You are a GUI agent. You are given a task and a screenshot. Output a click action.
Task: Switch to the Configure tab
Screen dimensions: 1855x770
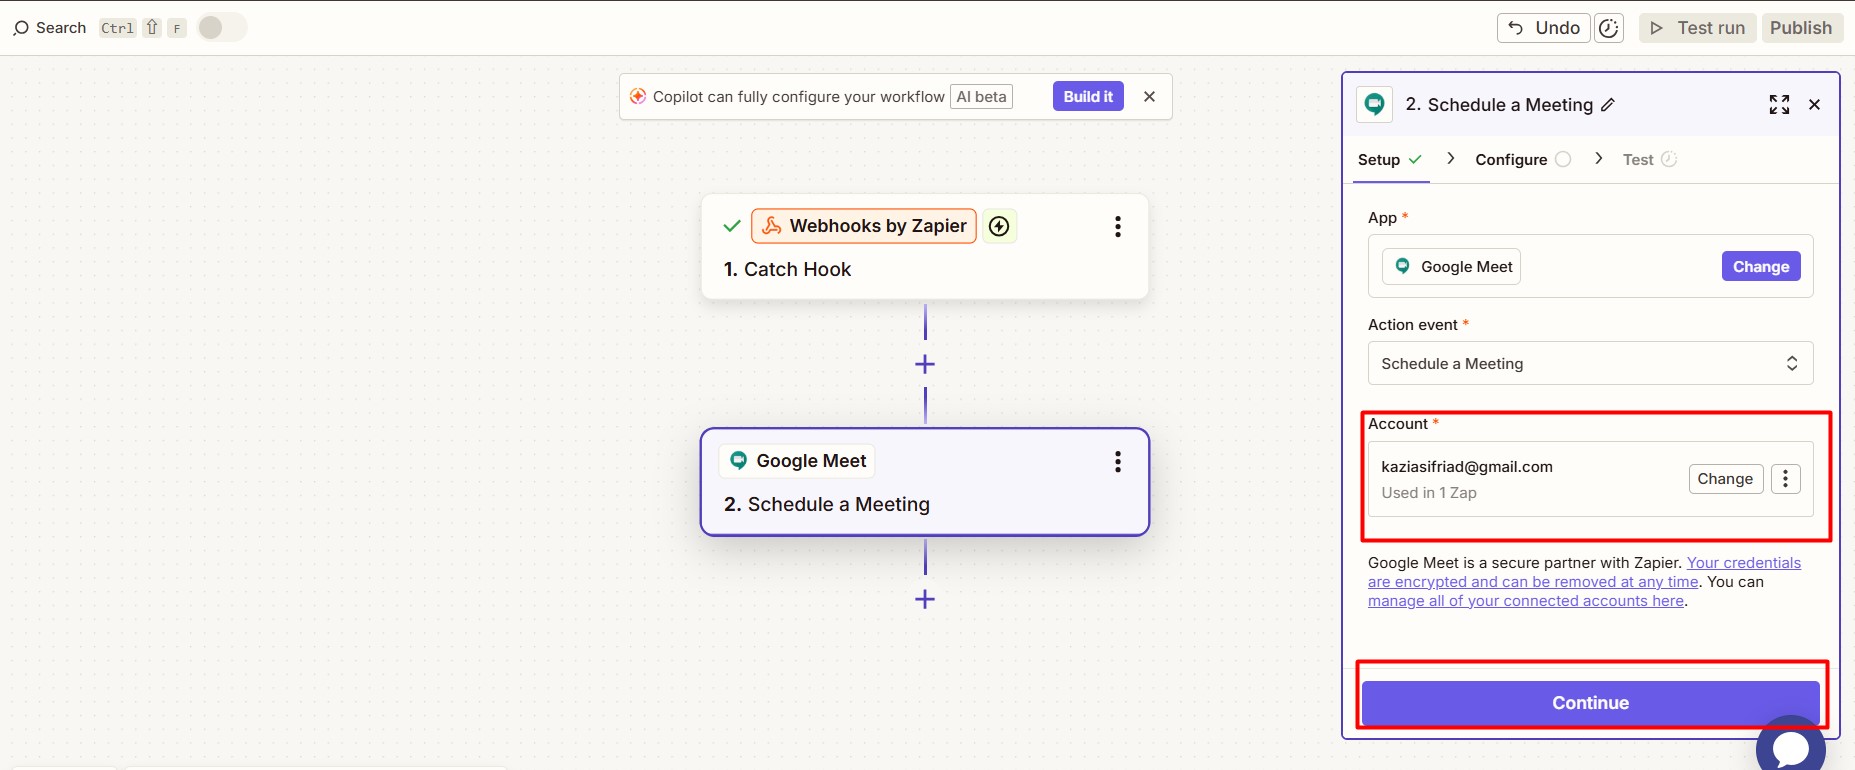(x=1511, y=160)
